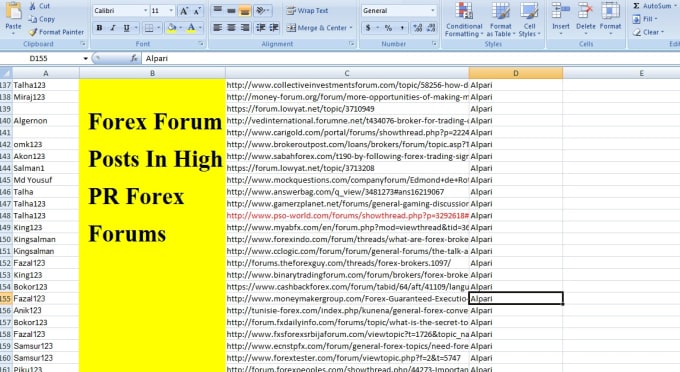Apply the yellow fill color bucket
Image resolution: width=680 pixels, height=372 pixels.
coord(172,28)
